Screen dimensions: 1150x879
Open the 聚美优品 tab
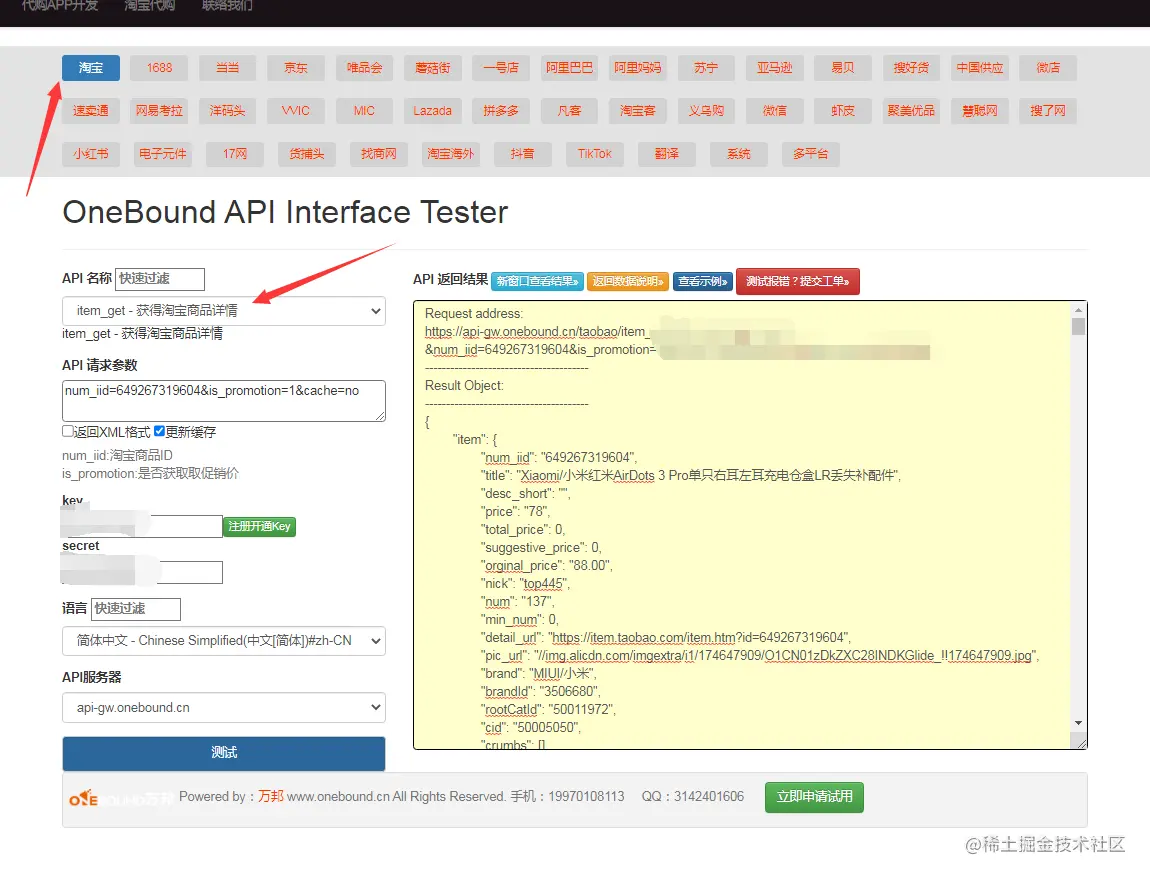[x=911, y=111]
